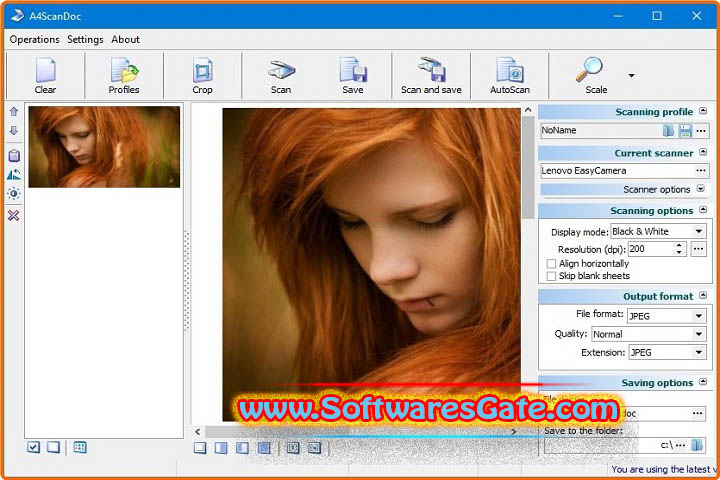Click the clipboard paste icon in left sidebar

[14, 156]
